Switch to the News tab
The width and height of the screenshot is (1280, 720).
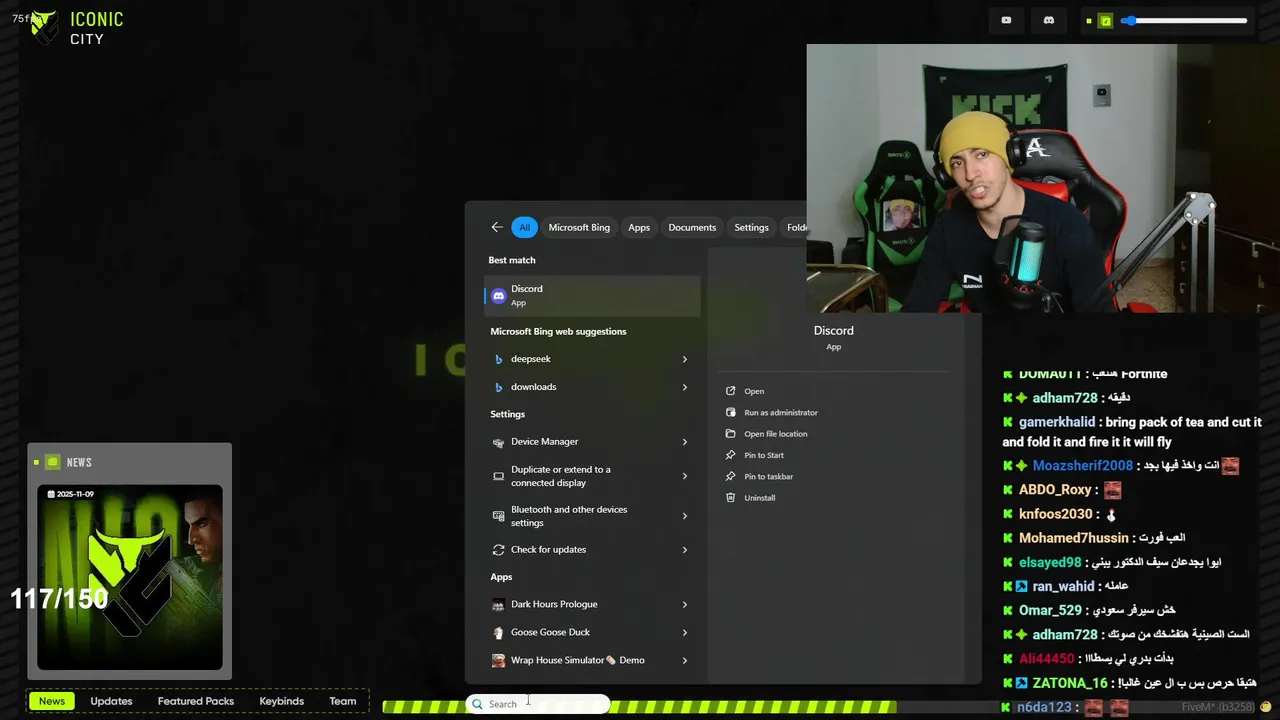[x=52, y=701]
